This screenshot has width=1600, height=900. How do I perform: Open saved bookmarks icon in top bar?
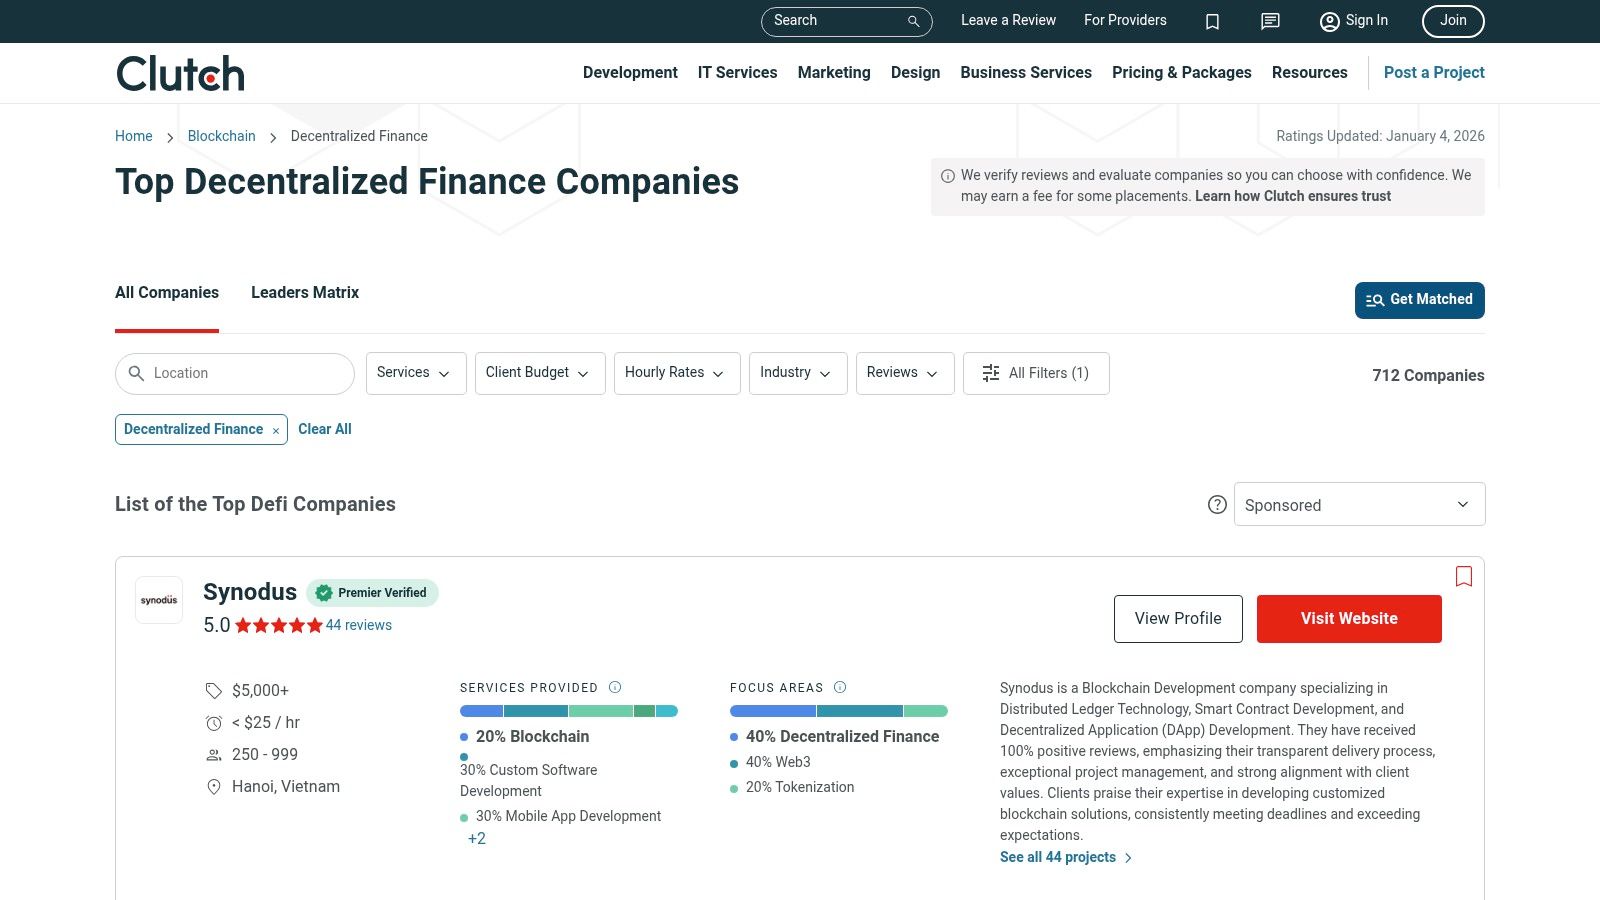1212,21
